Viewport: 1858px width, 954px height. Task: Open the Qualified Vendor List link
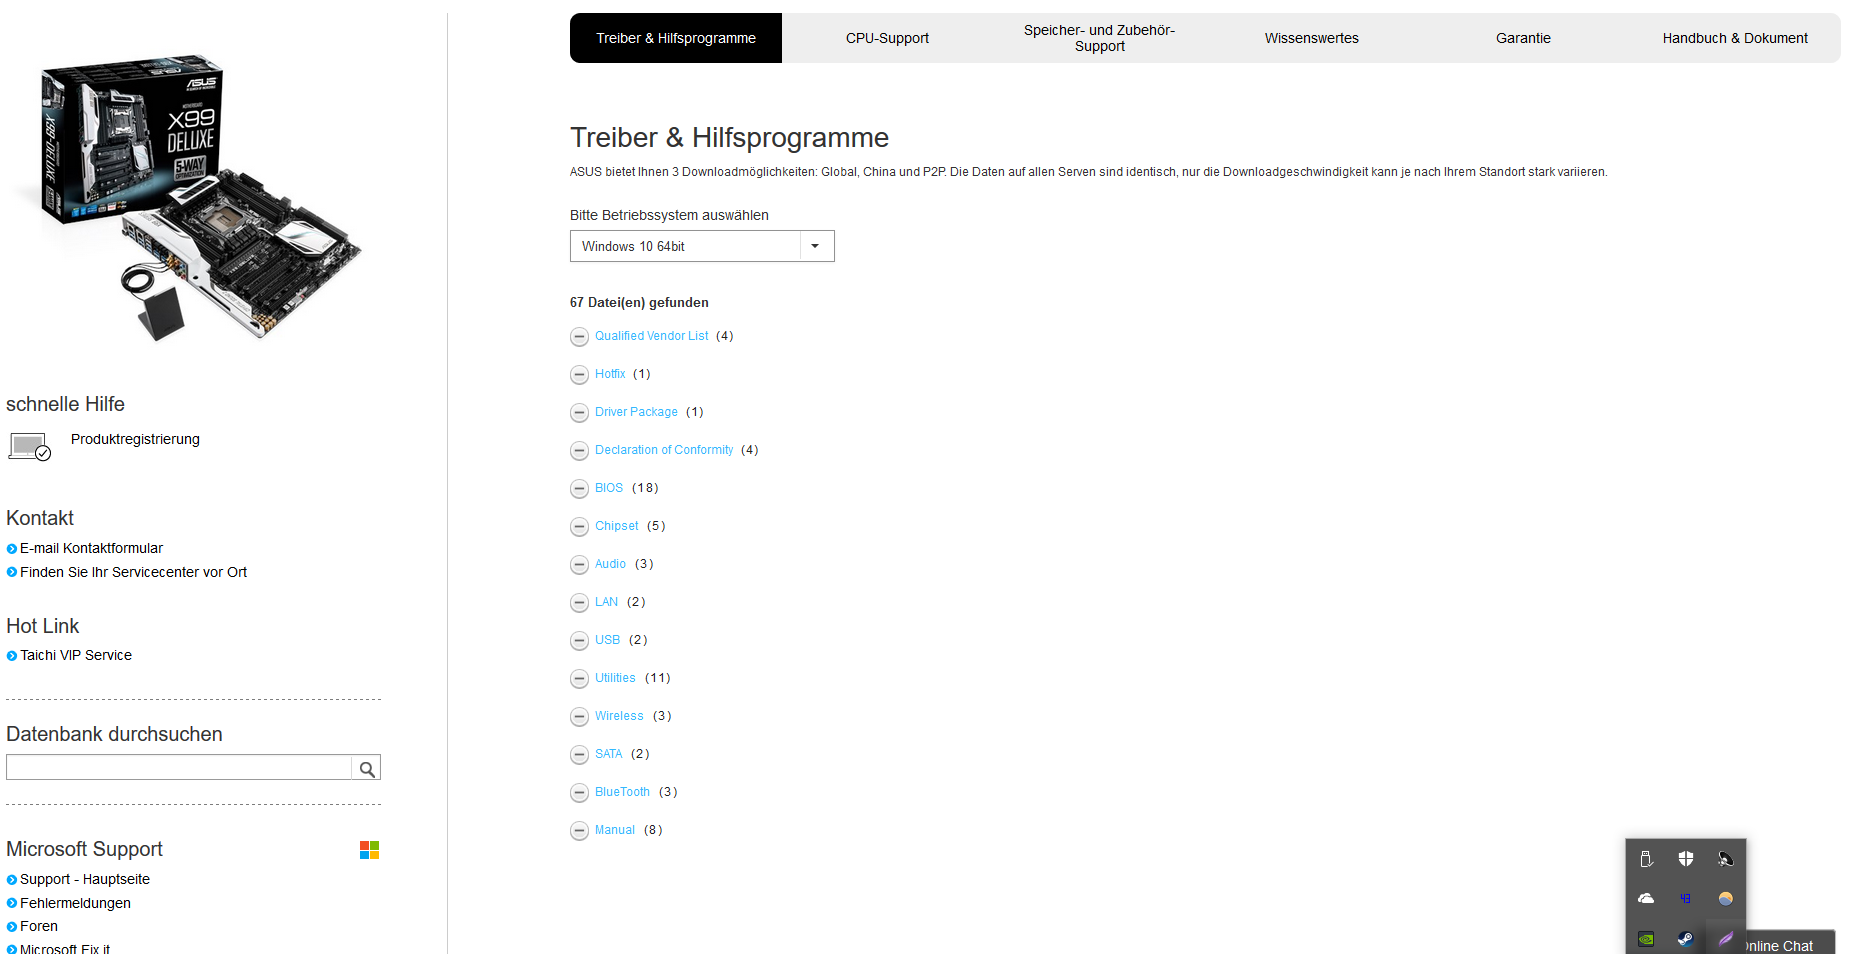651,336
